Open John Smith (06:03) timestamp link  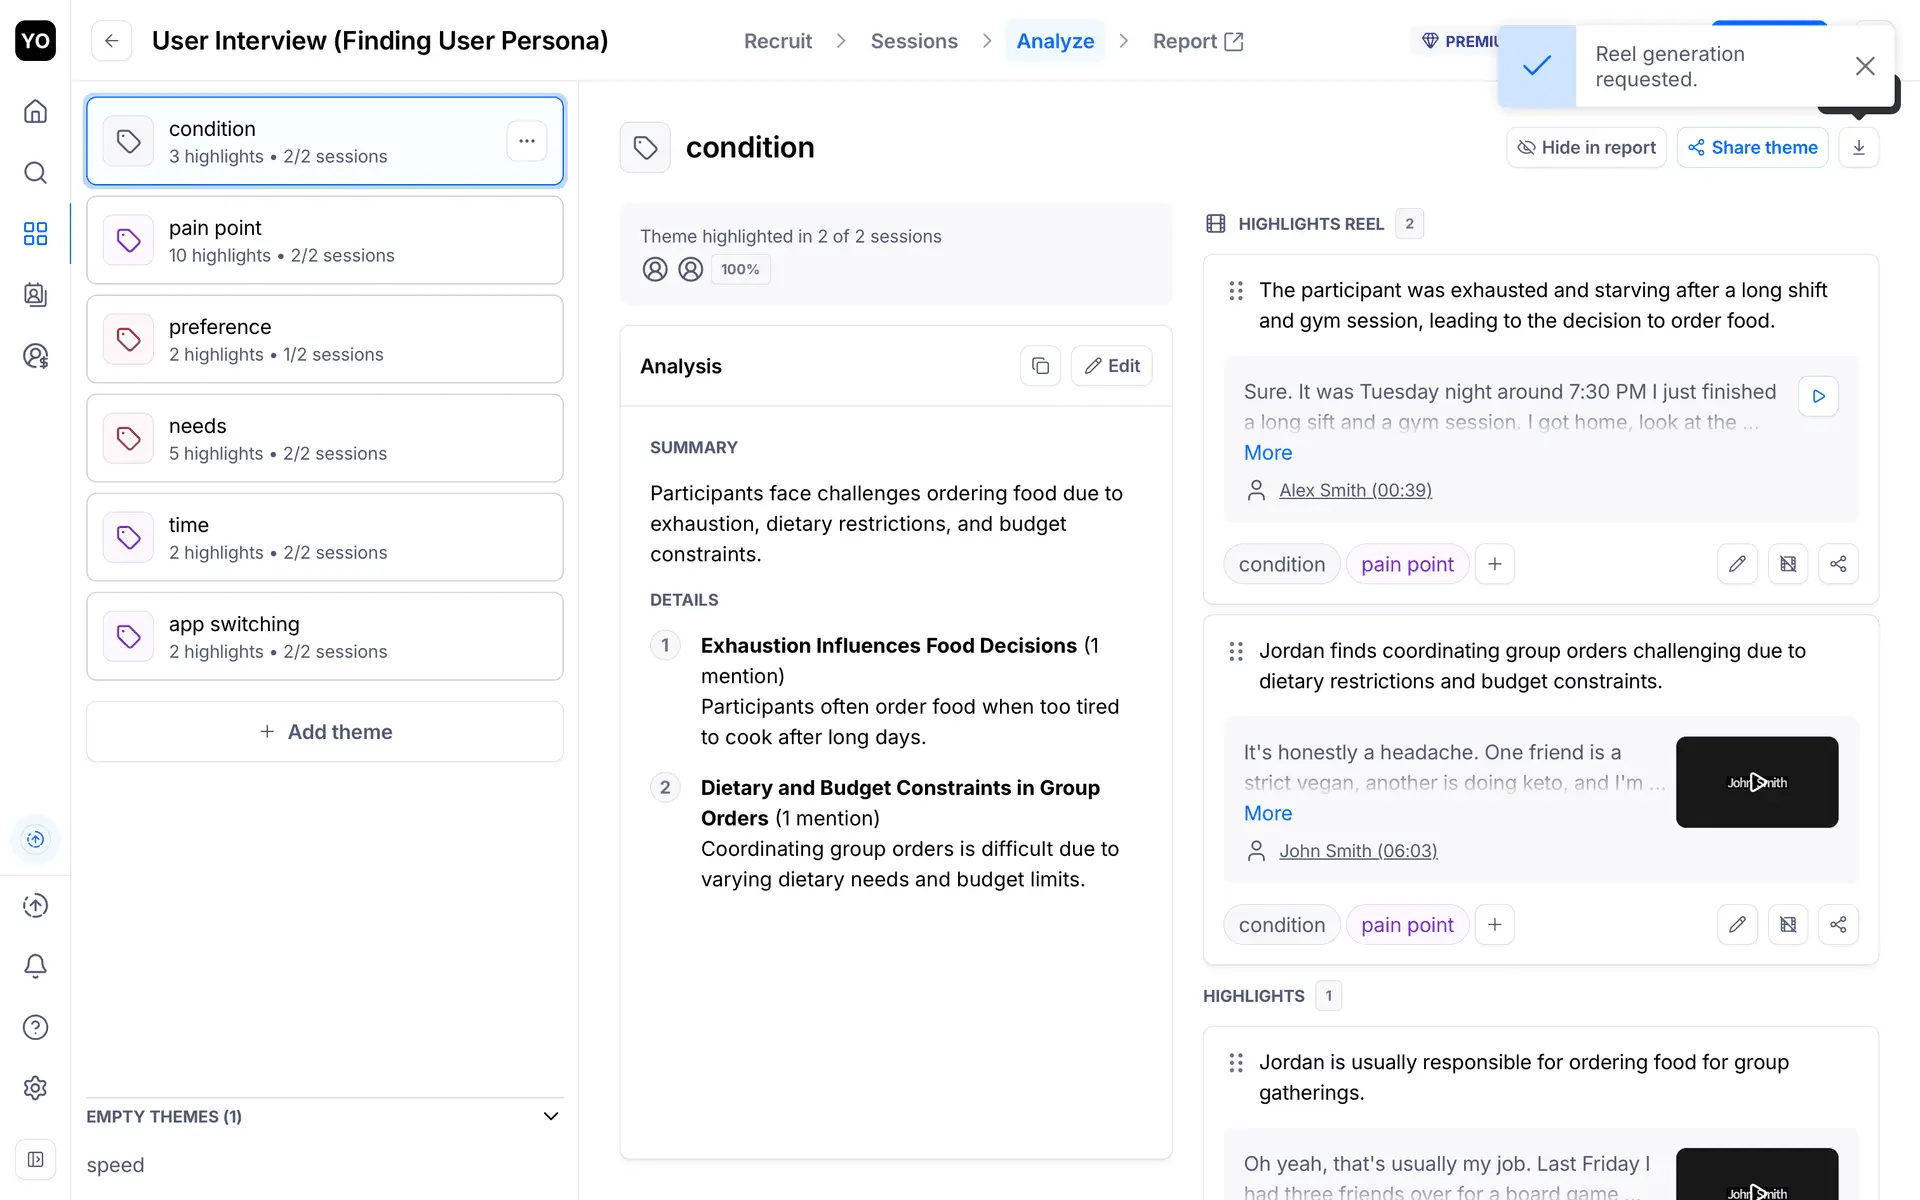click(1357, 851)
